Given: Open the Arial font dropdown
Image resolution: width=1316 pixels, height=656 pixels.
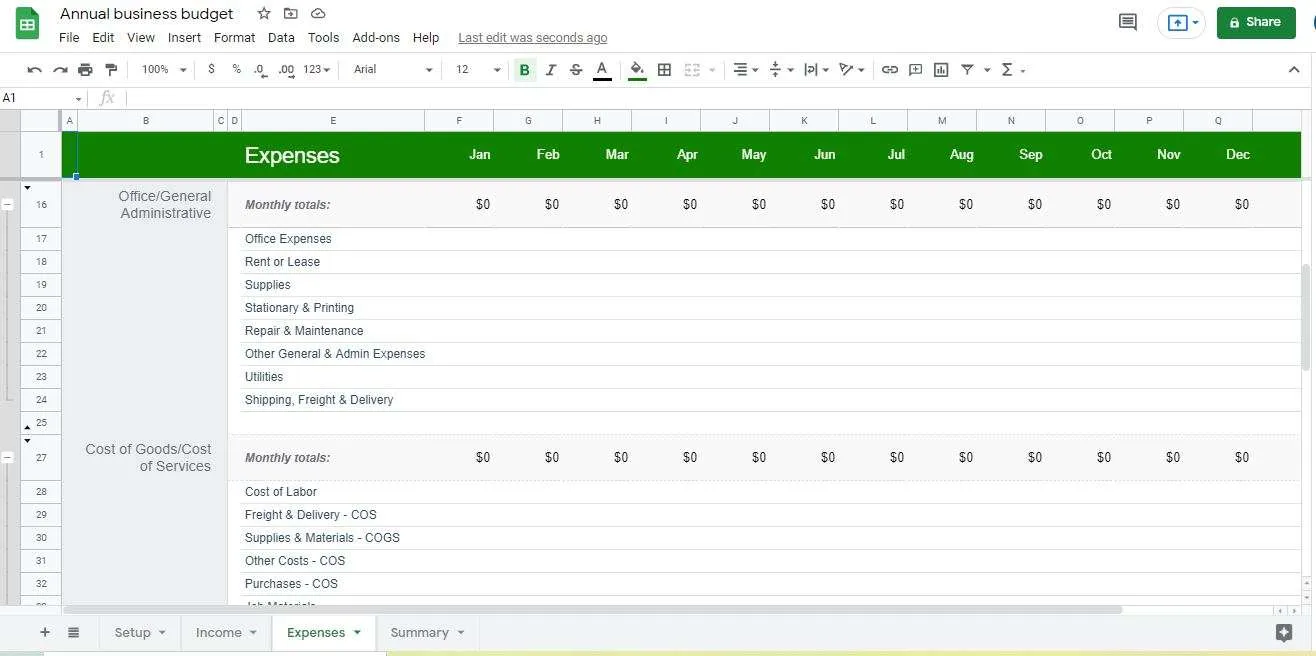Looking at the screenshot, I should (x=393, y=70).
